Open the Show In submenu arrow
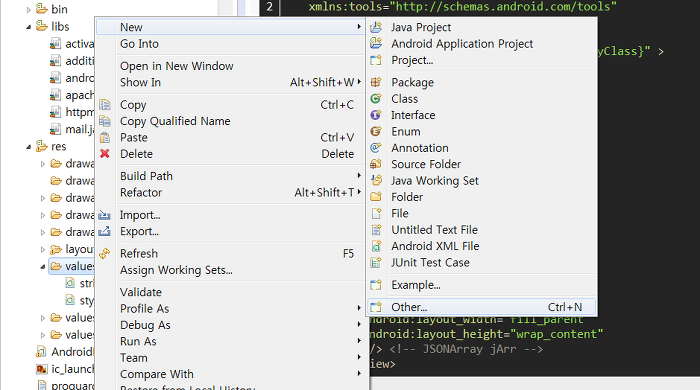 coord(359,82)
